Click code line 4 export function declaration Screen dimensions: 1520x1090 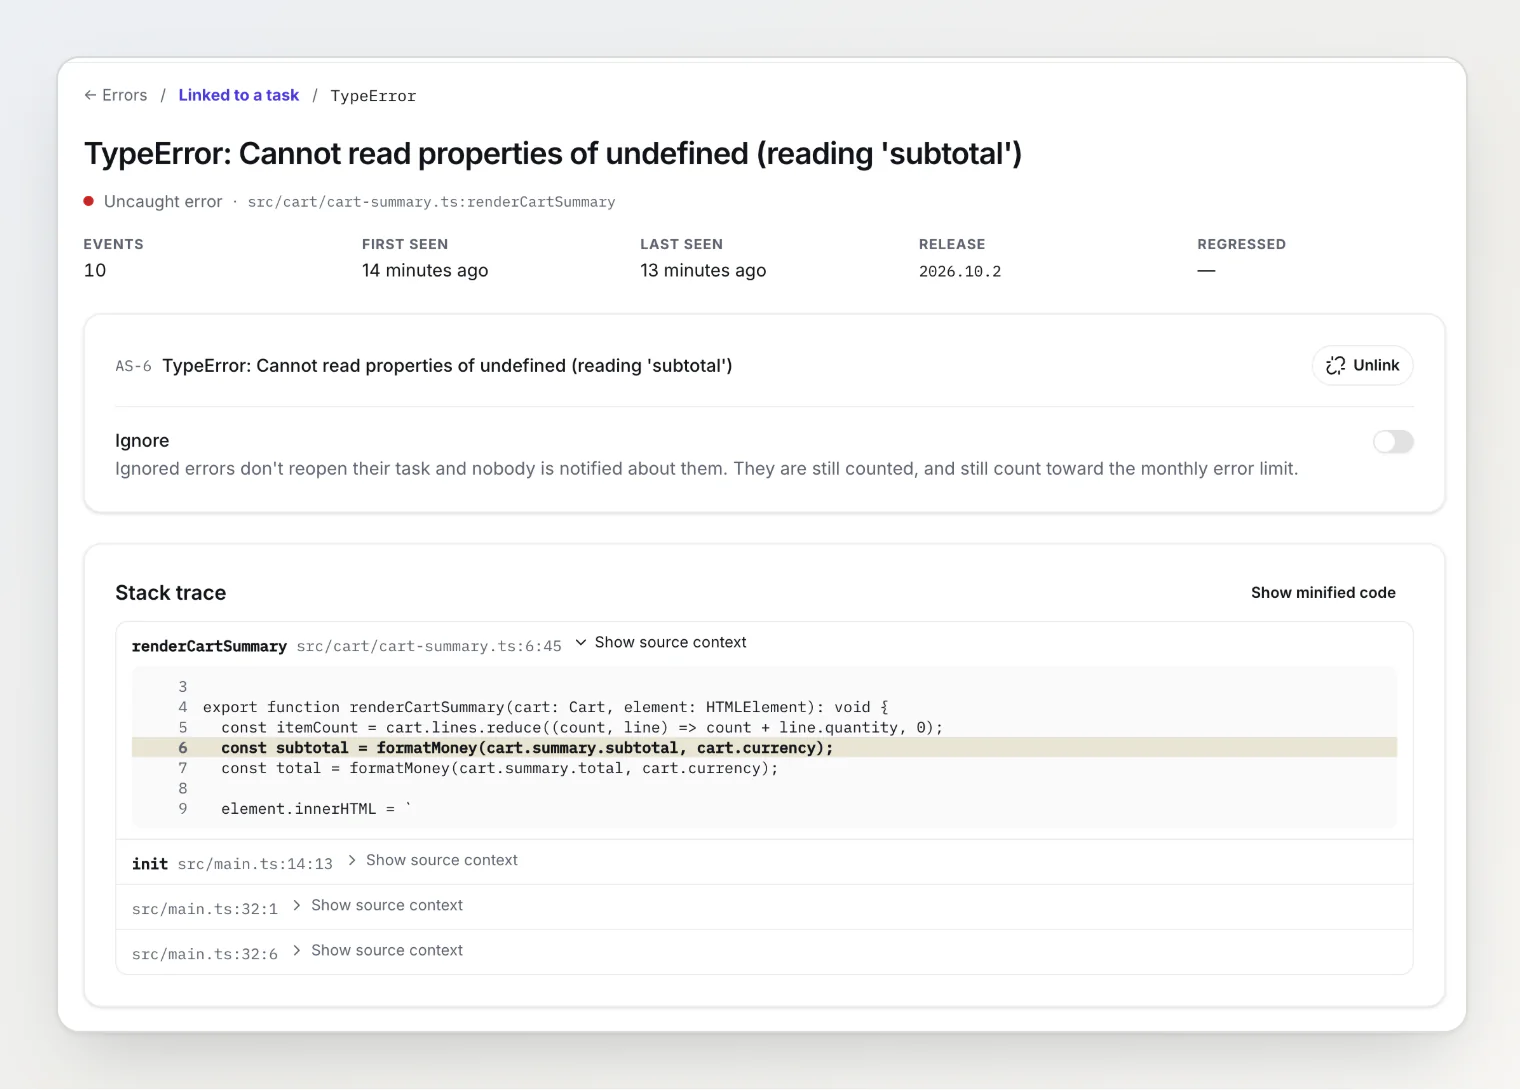(545, 707)
